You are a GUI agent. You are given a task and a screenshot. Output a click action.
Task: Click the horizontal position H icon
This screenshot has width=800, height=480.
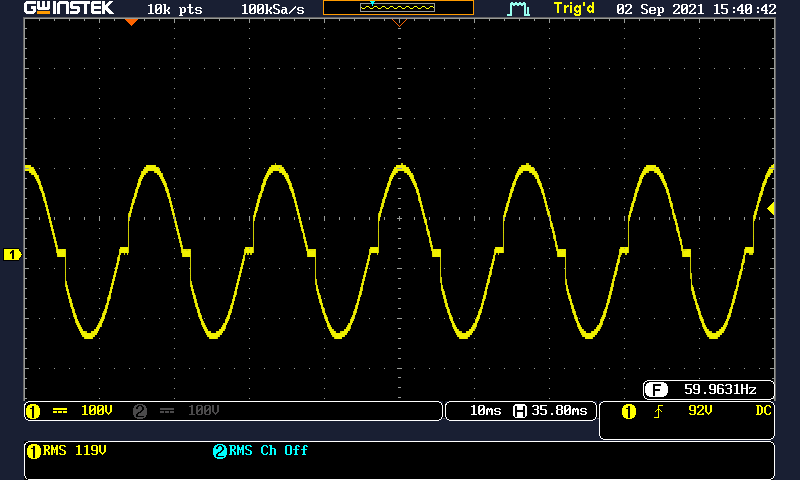(x=520, y=411)
